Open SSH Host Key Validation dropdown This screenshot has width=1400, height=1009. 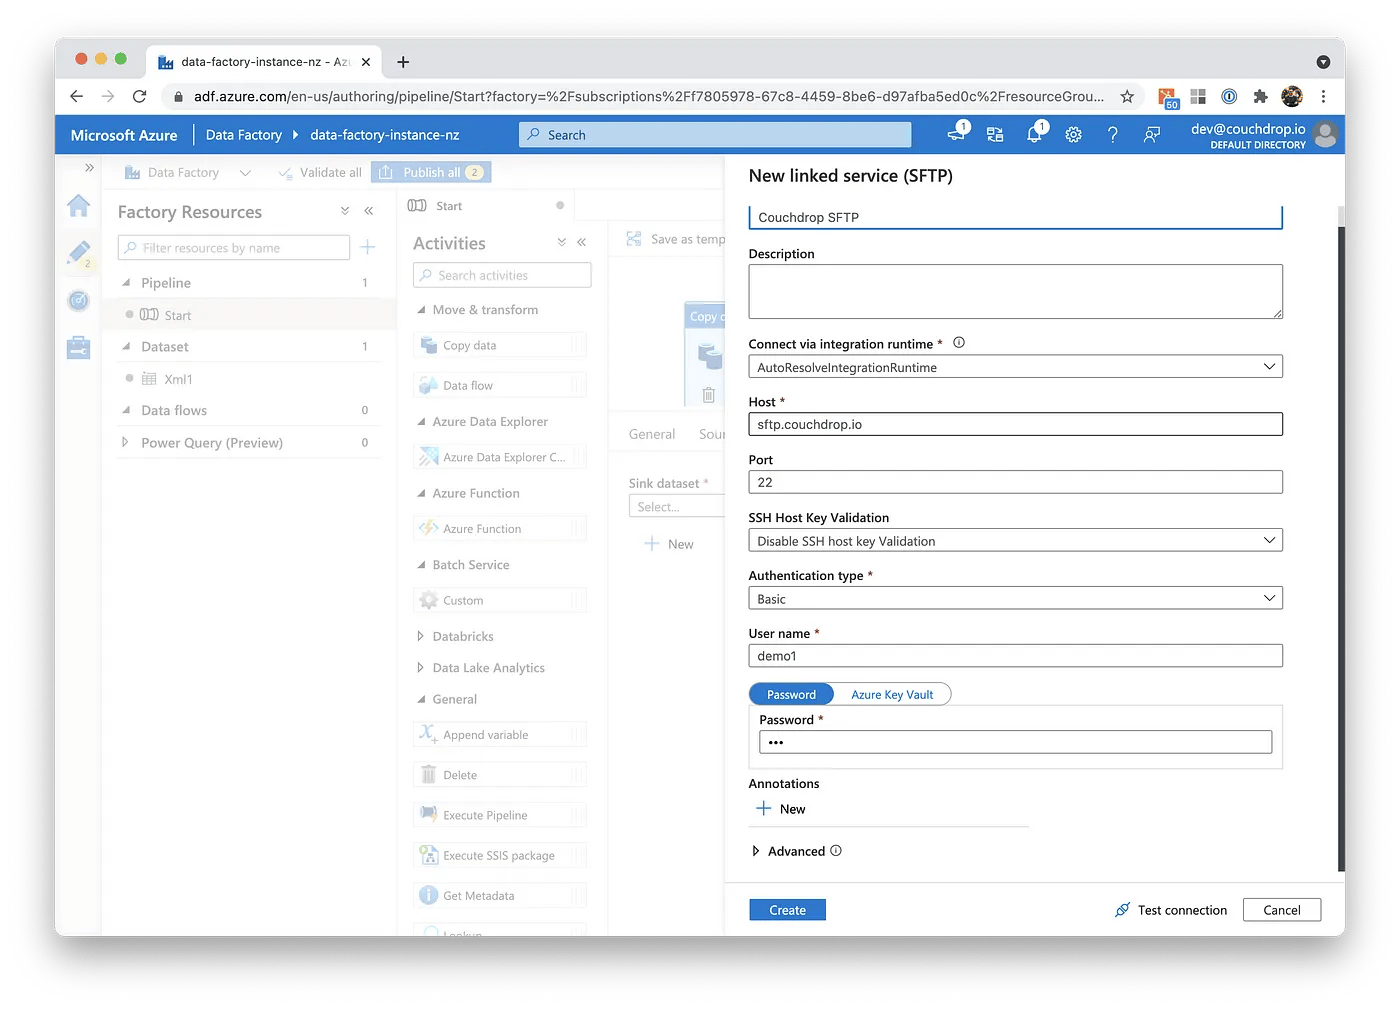tap(1015, 541)
